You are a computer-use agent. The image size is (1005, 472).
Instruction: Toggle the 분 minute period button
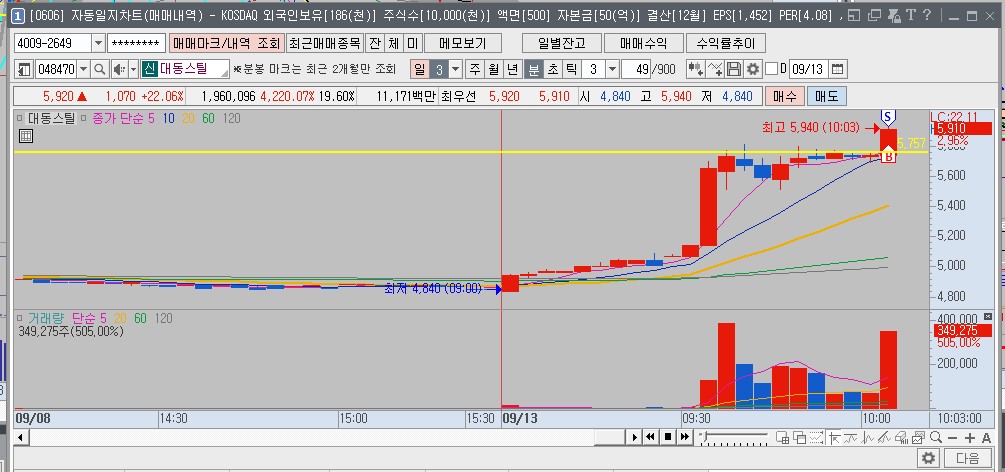pos(533,69)
